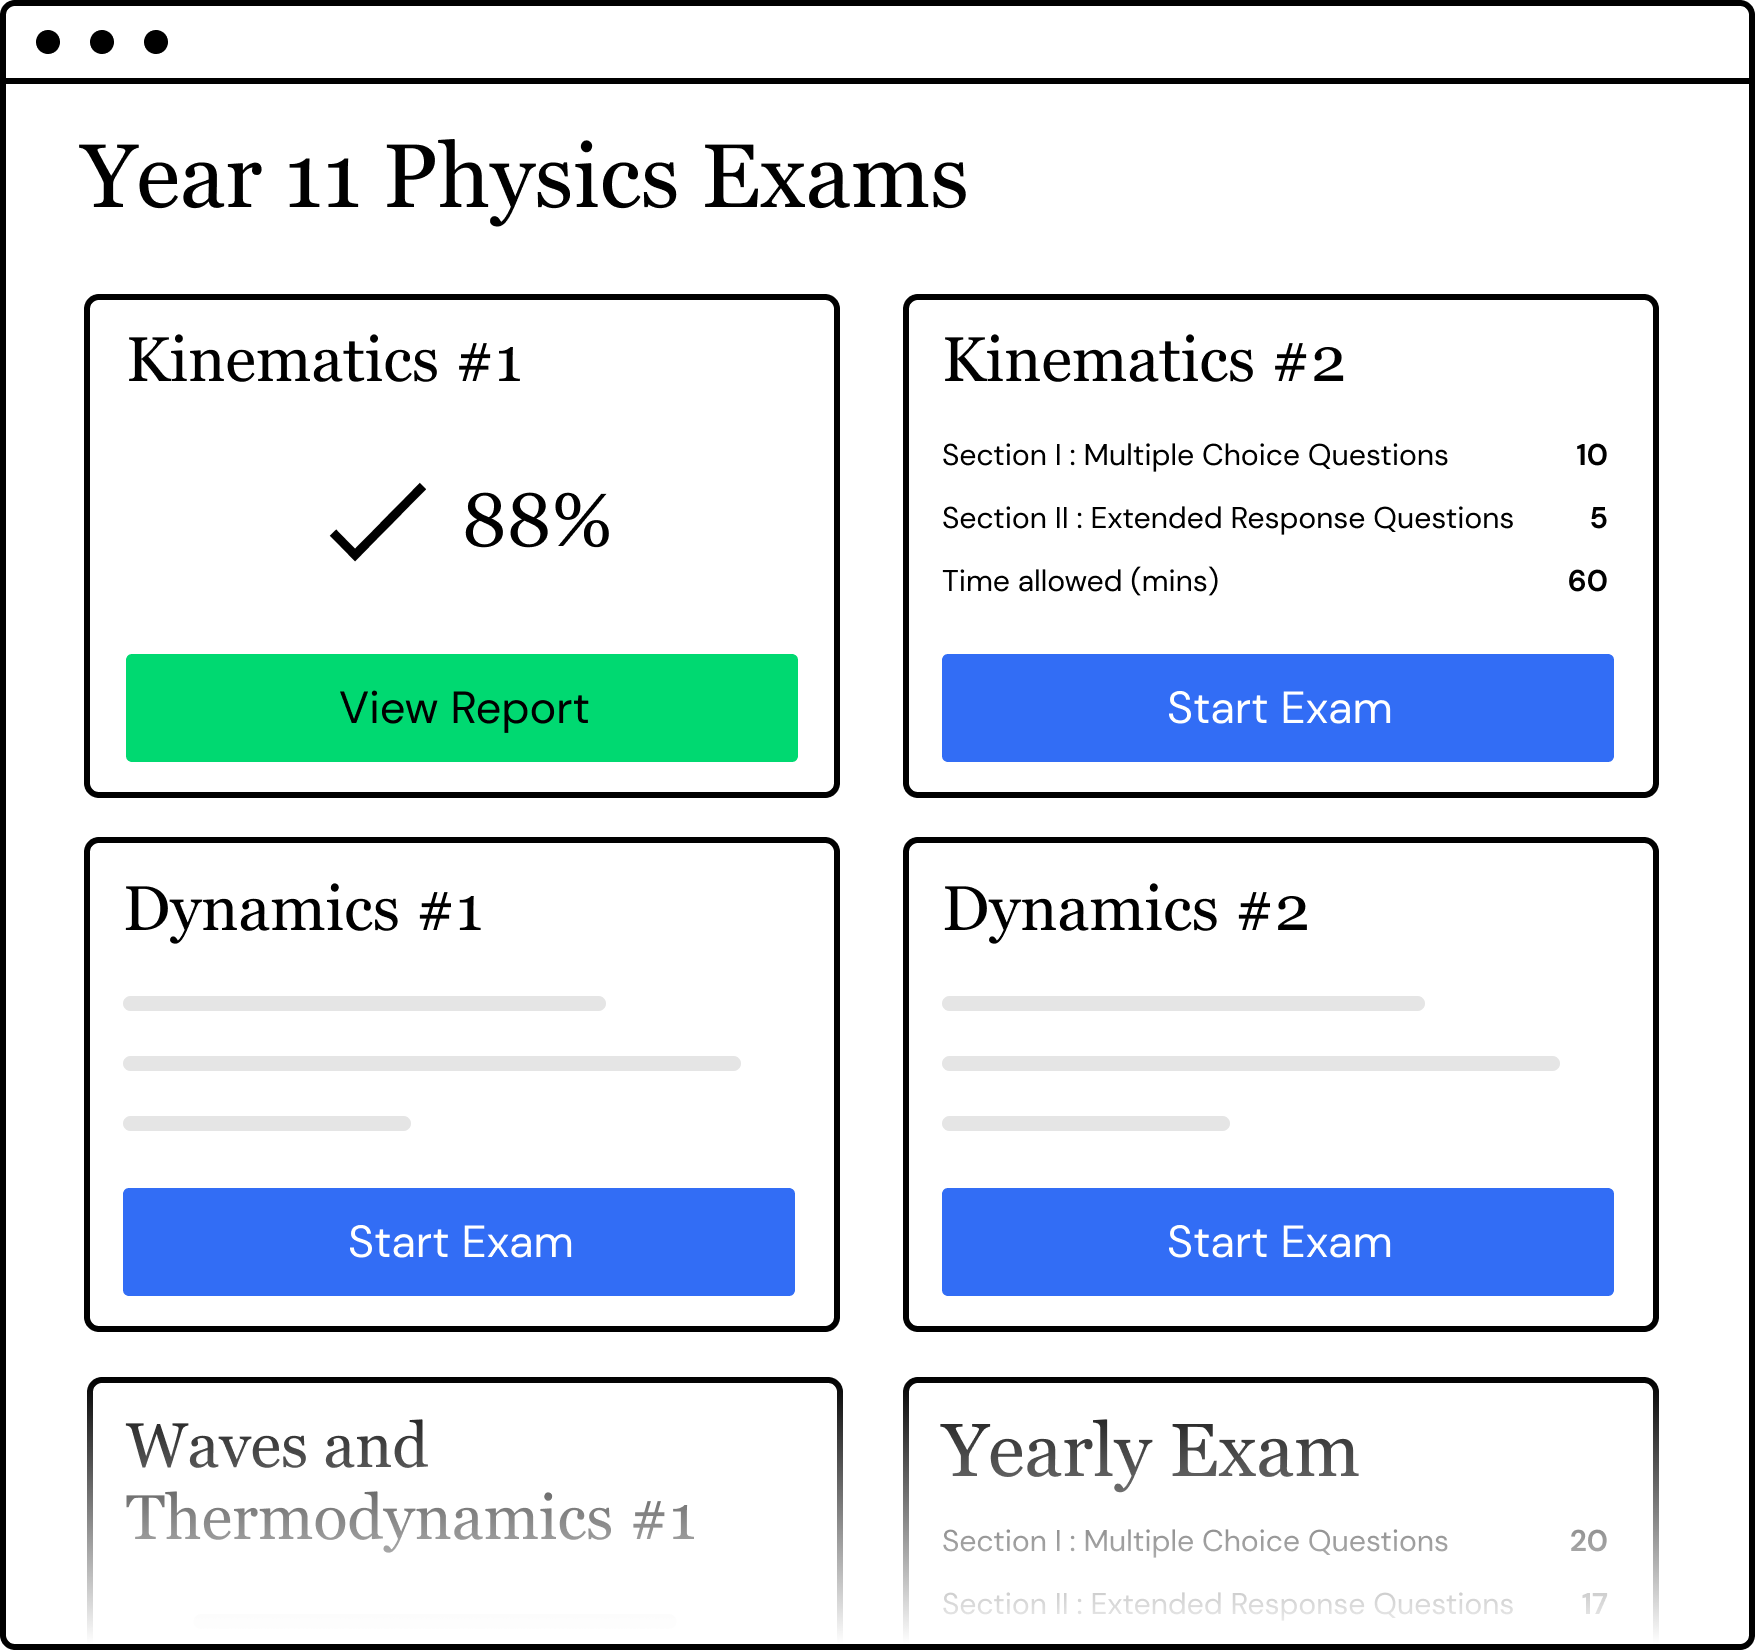
Task: Click the 88% score in Kinematics #1
Action: 537,521
